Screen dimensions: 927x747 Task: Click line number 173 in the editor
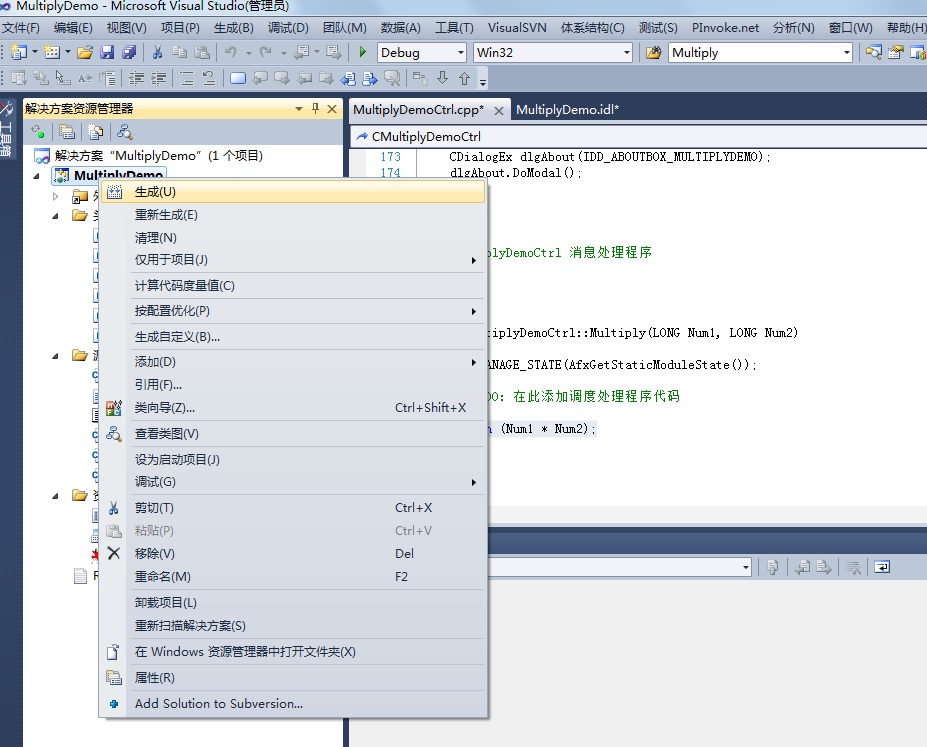tap(390, 157)
